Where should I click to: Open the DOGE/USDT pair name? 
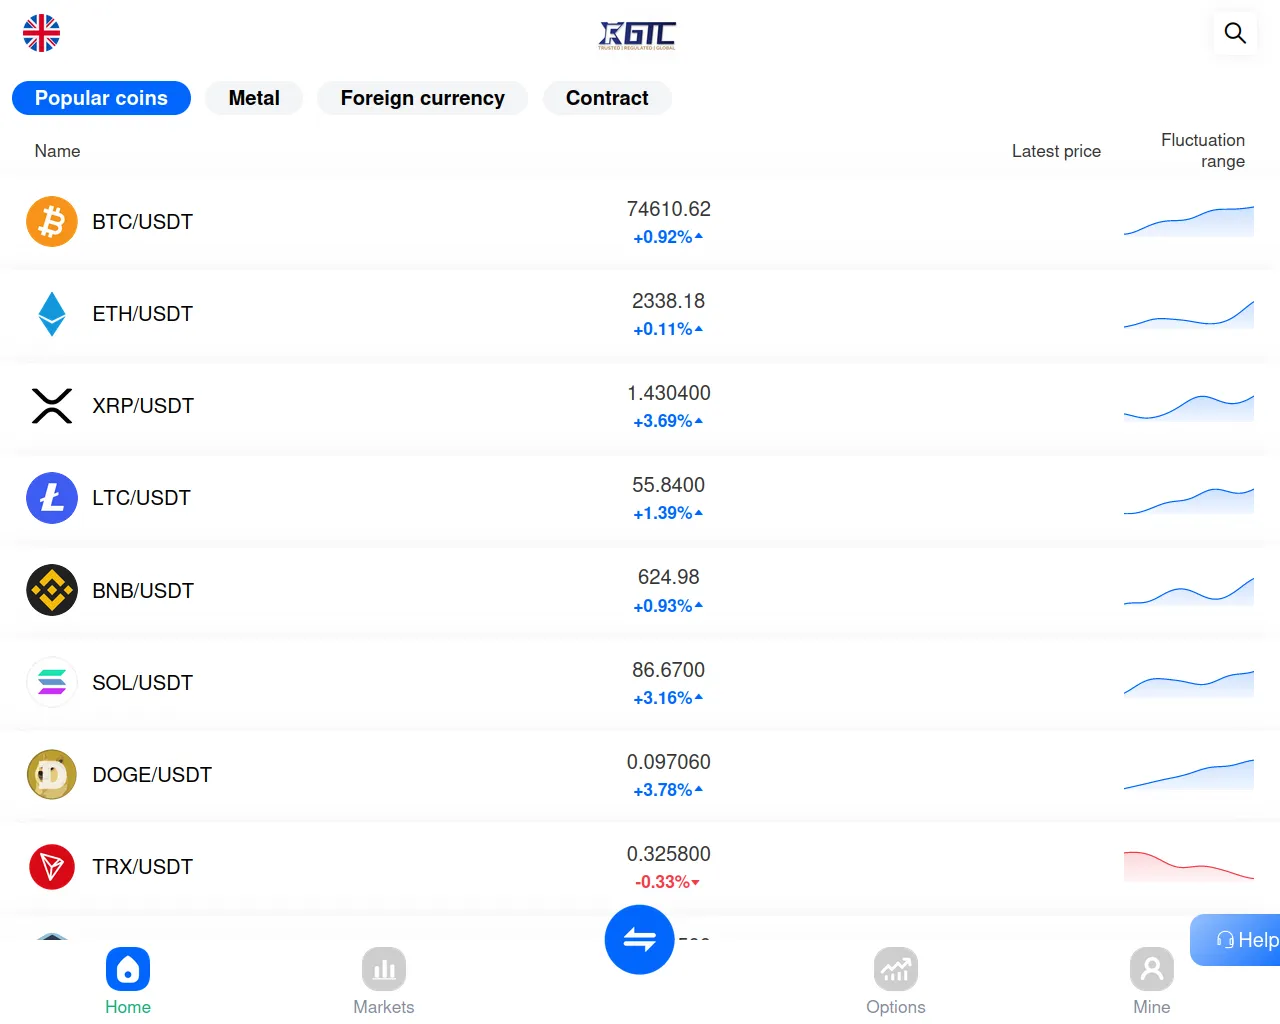tap(152, 775)
